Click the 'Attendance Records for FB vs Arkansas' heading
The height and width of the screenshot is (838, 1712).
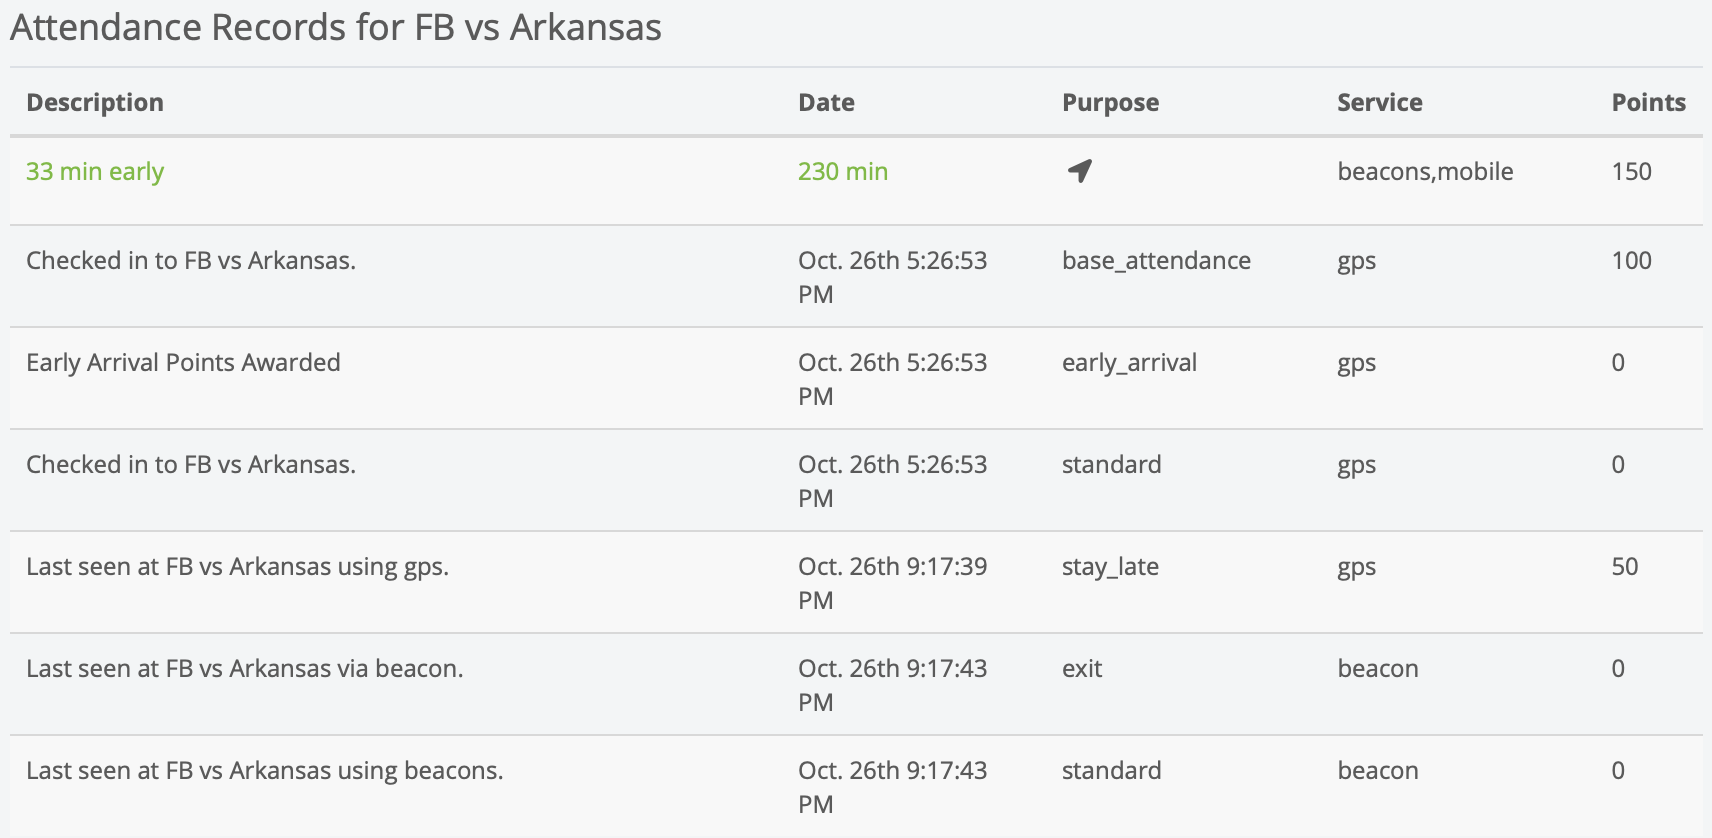(x=336, y=27)
